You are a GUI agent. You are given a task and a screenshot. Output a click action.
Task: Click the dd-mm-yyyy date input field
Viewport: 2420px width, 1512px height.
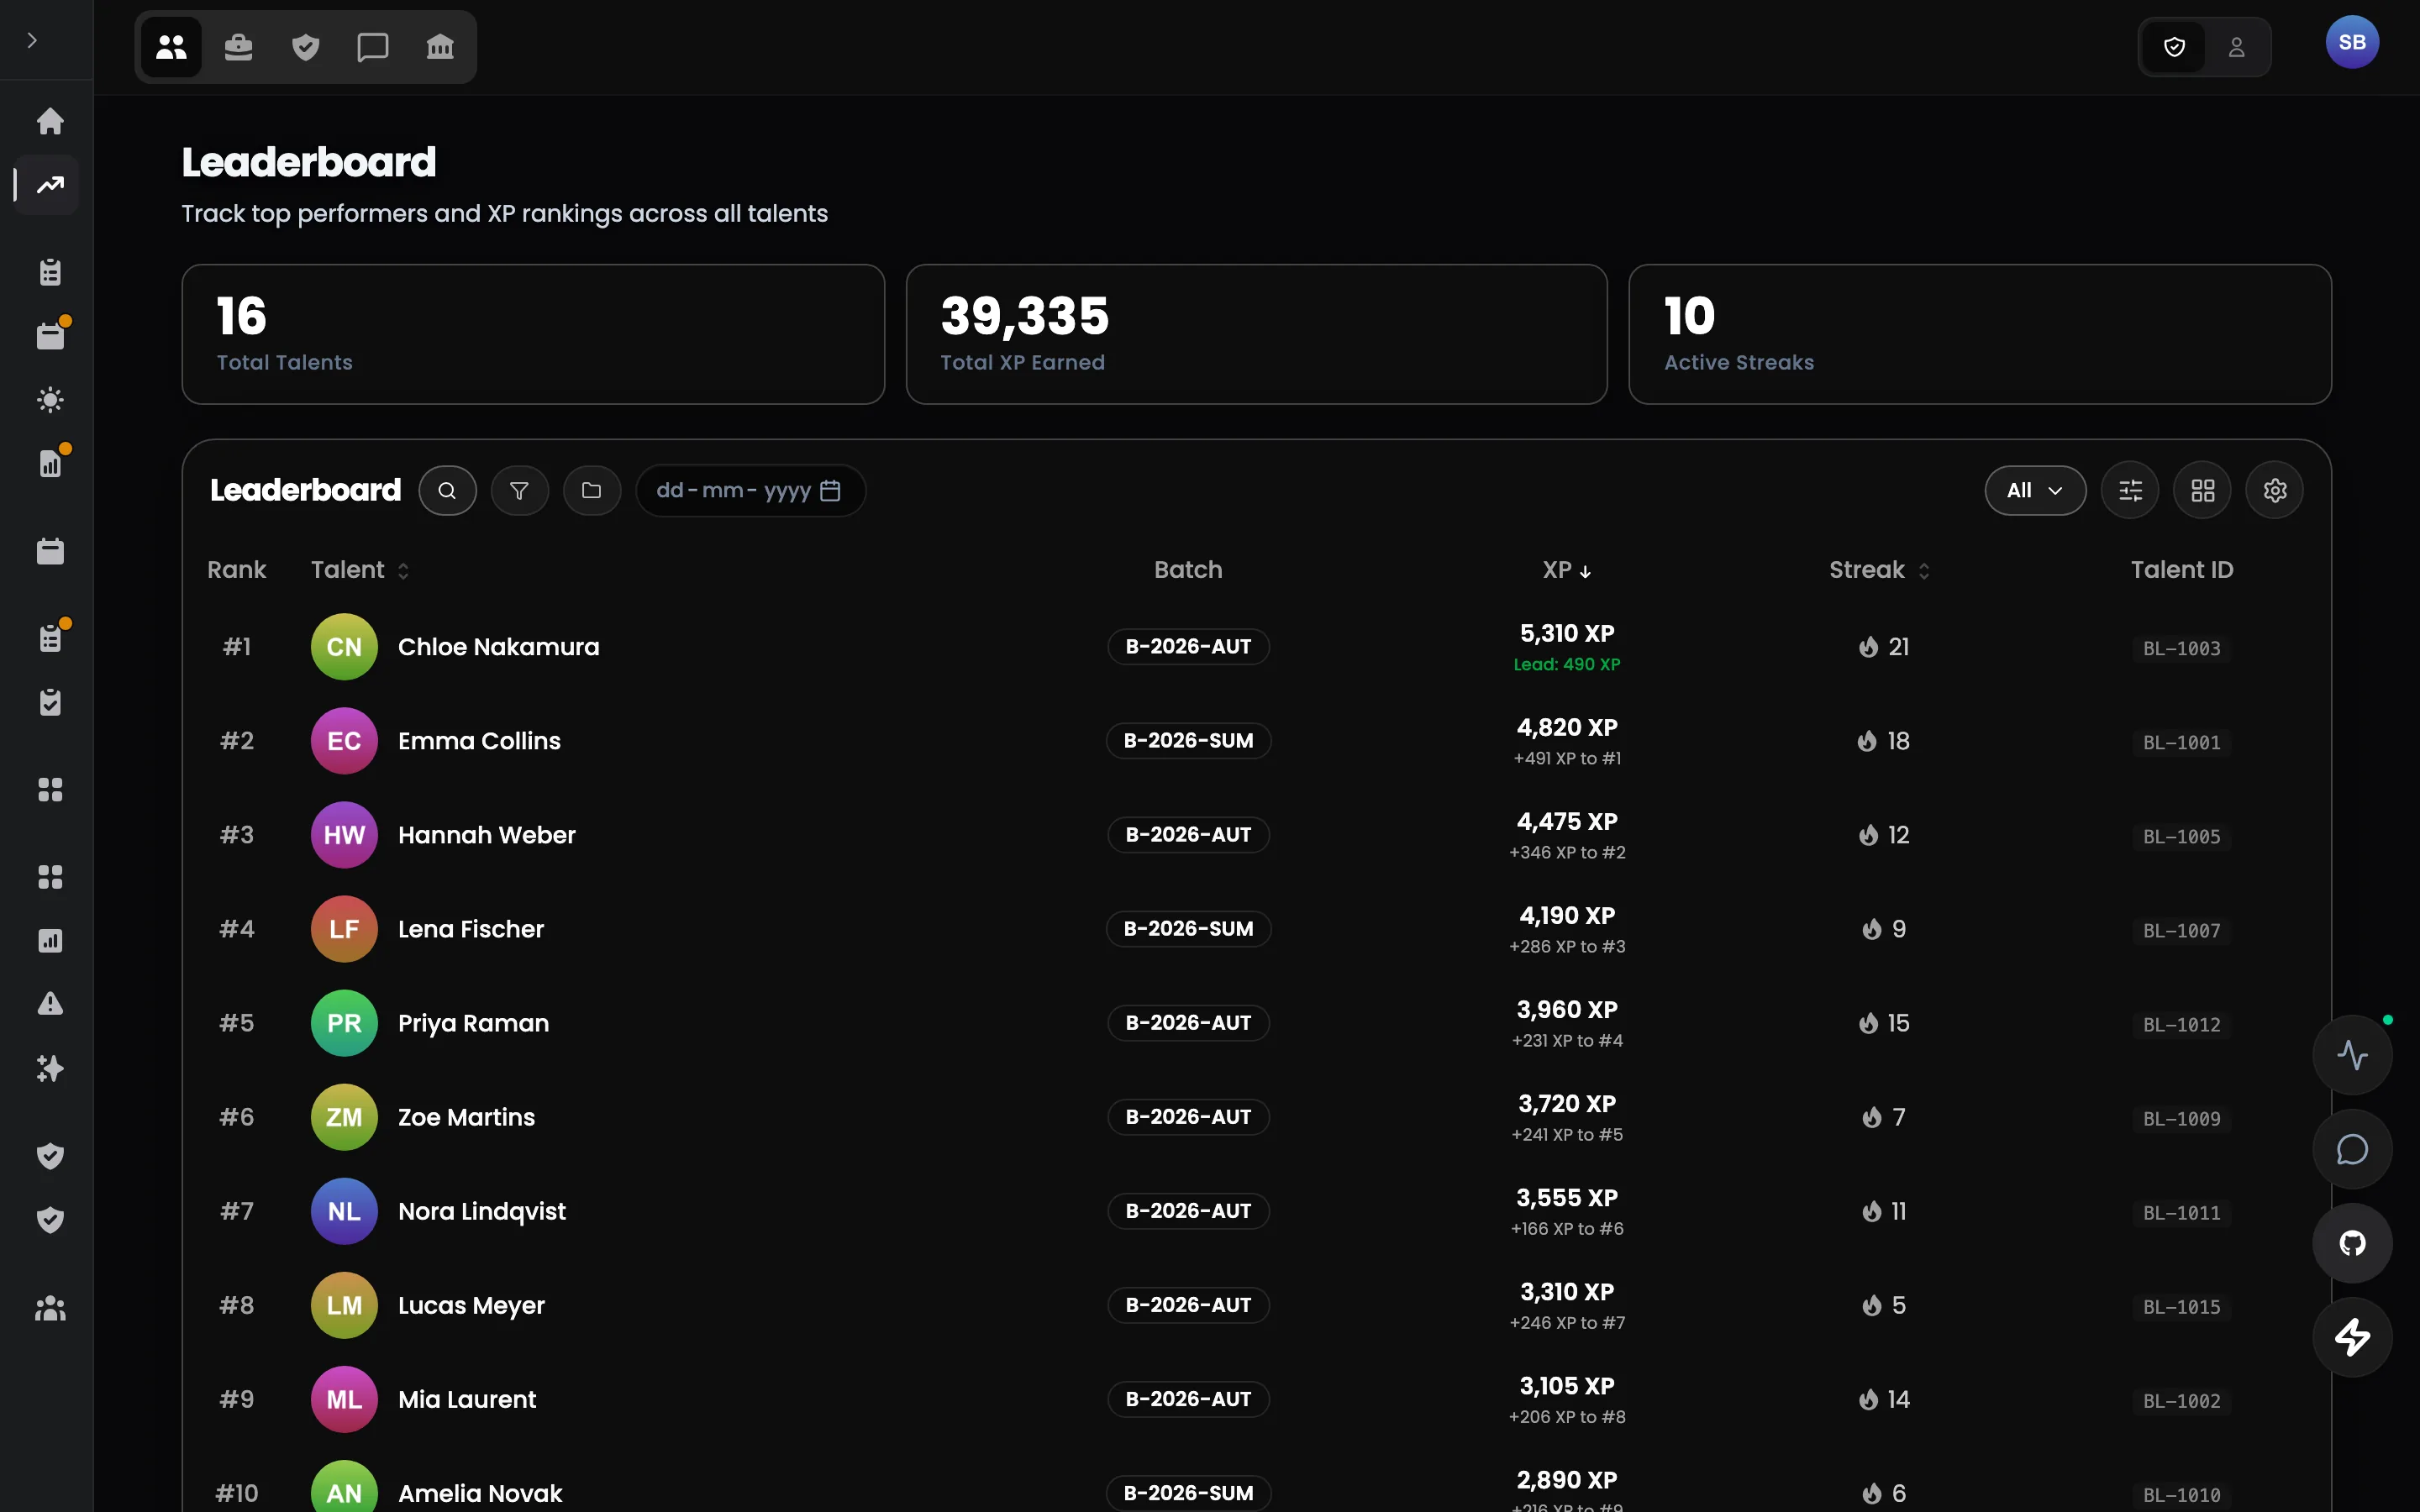point(750,491)
